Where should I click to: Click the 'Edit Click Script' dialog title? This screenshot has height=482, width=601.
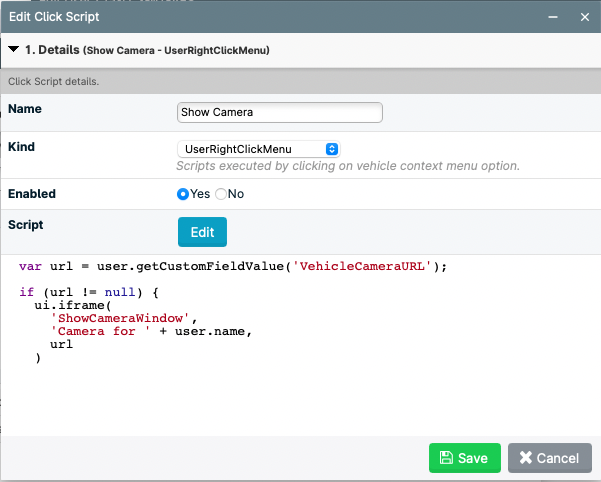[x=54, y=17]
